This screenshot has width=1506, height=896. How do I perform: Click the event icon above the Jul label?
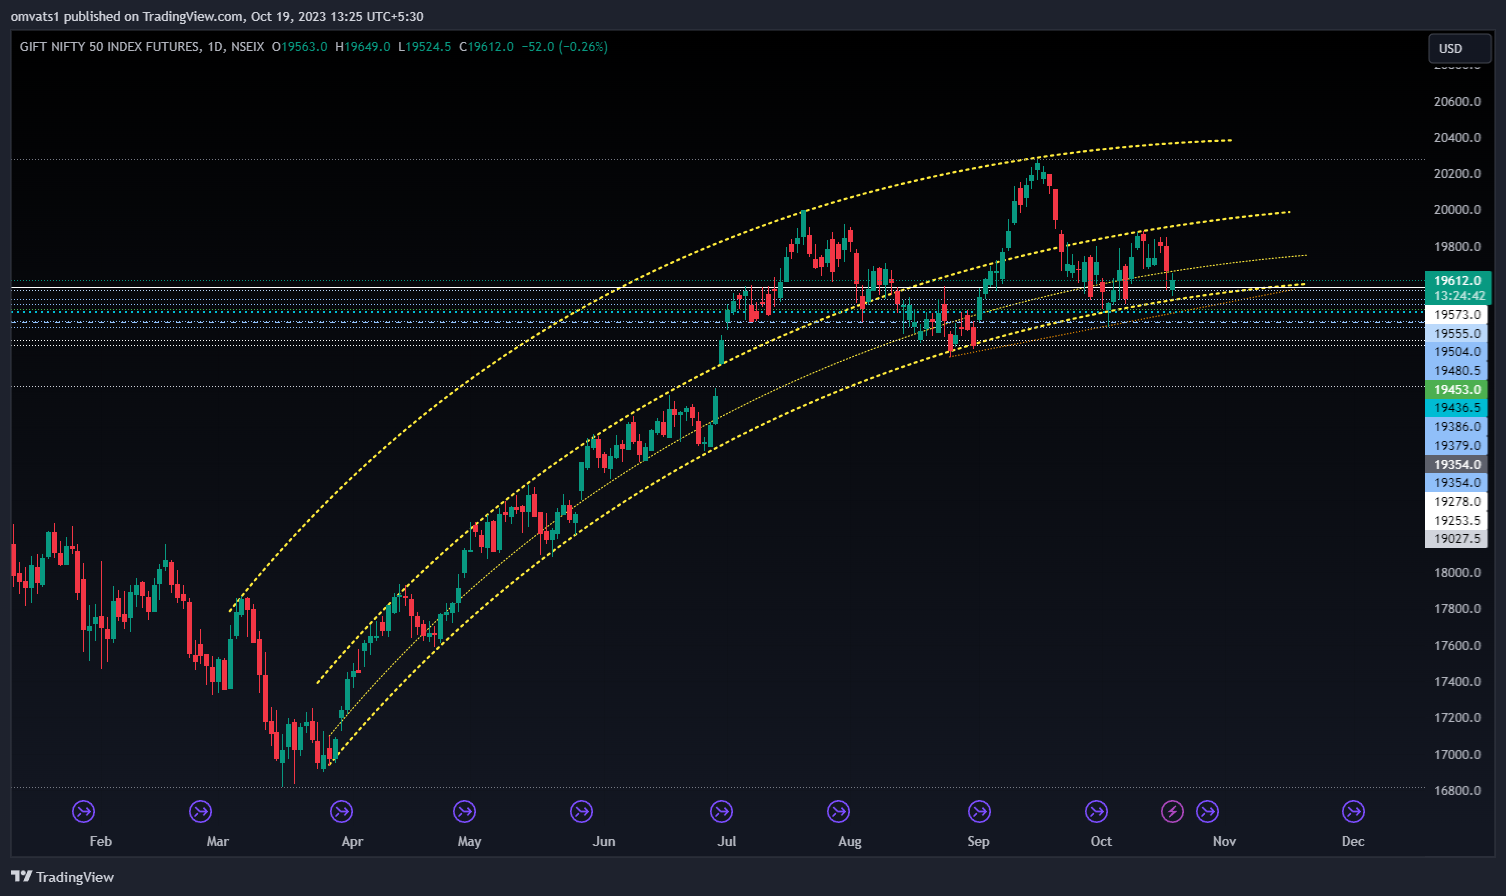(721, 811)
